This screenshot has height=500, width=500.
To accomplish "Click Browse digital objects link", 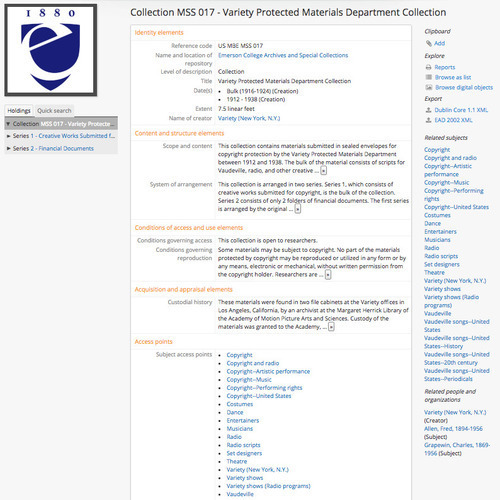I will click(x=464, y=87).
